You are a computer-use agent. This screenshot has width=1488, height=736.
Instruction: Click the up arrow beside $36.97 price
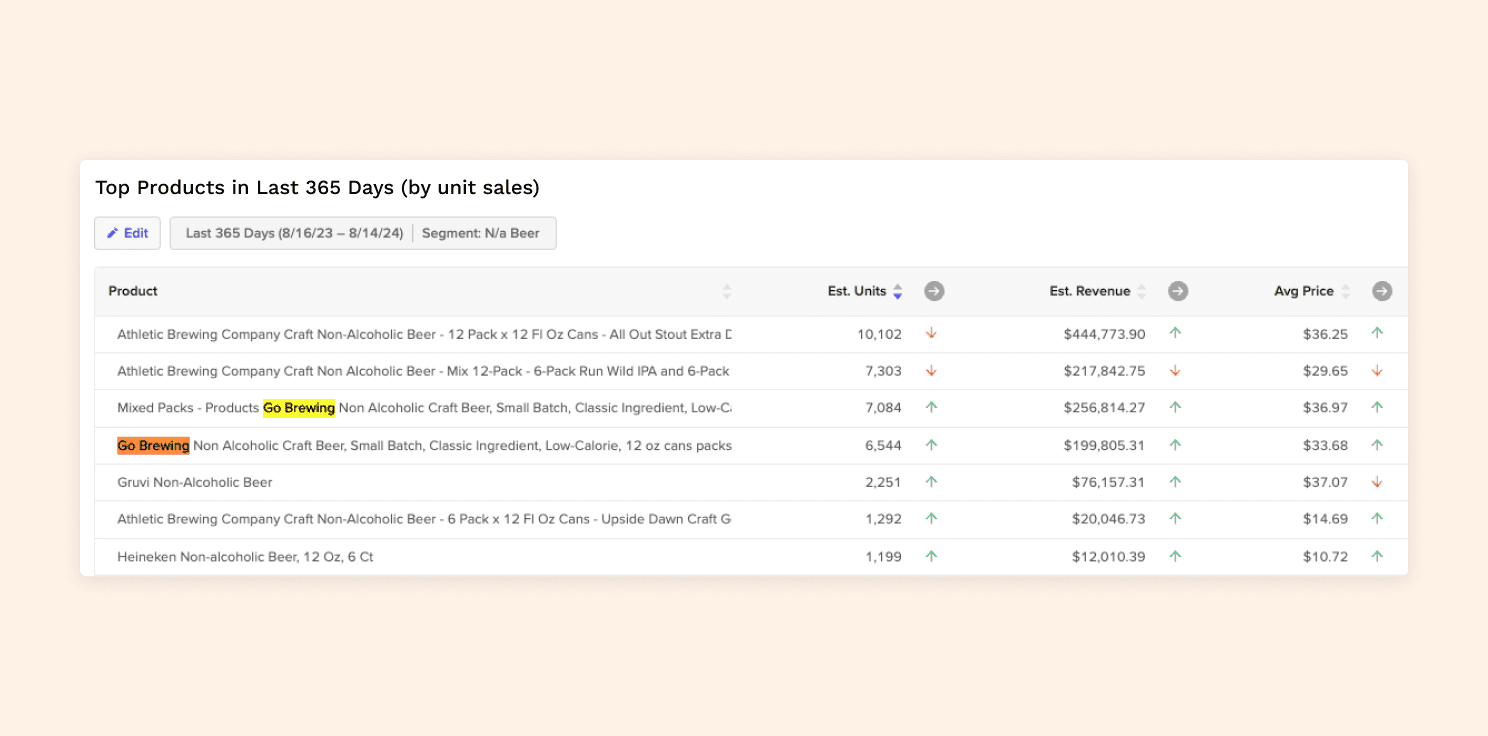pyautogui.click(x=1377, y=407)
